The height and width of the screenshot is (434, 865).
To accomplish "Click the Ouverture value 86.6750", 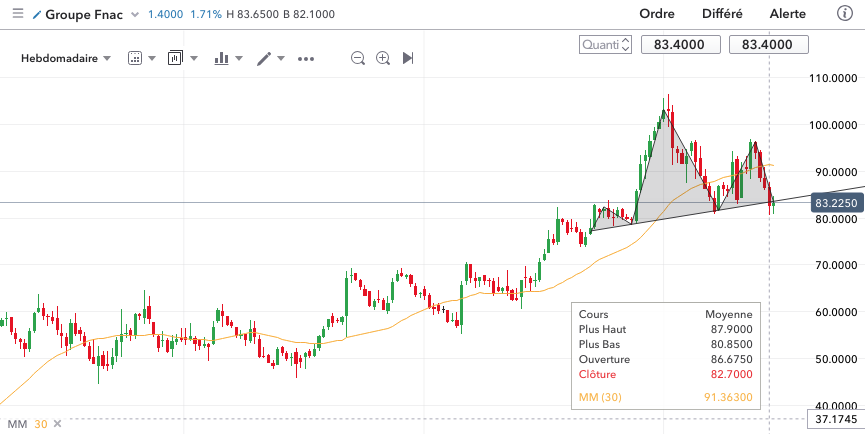I will pyautogui.click(x=731, y=360).
